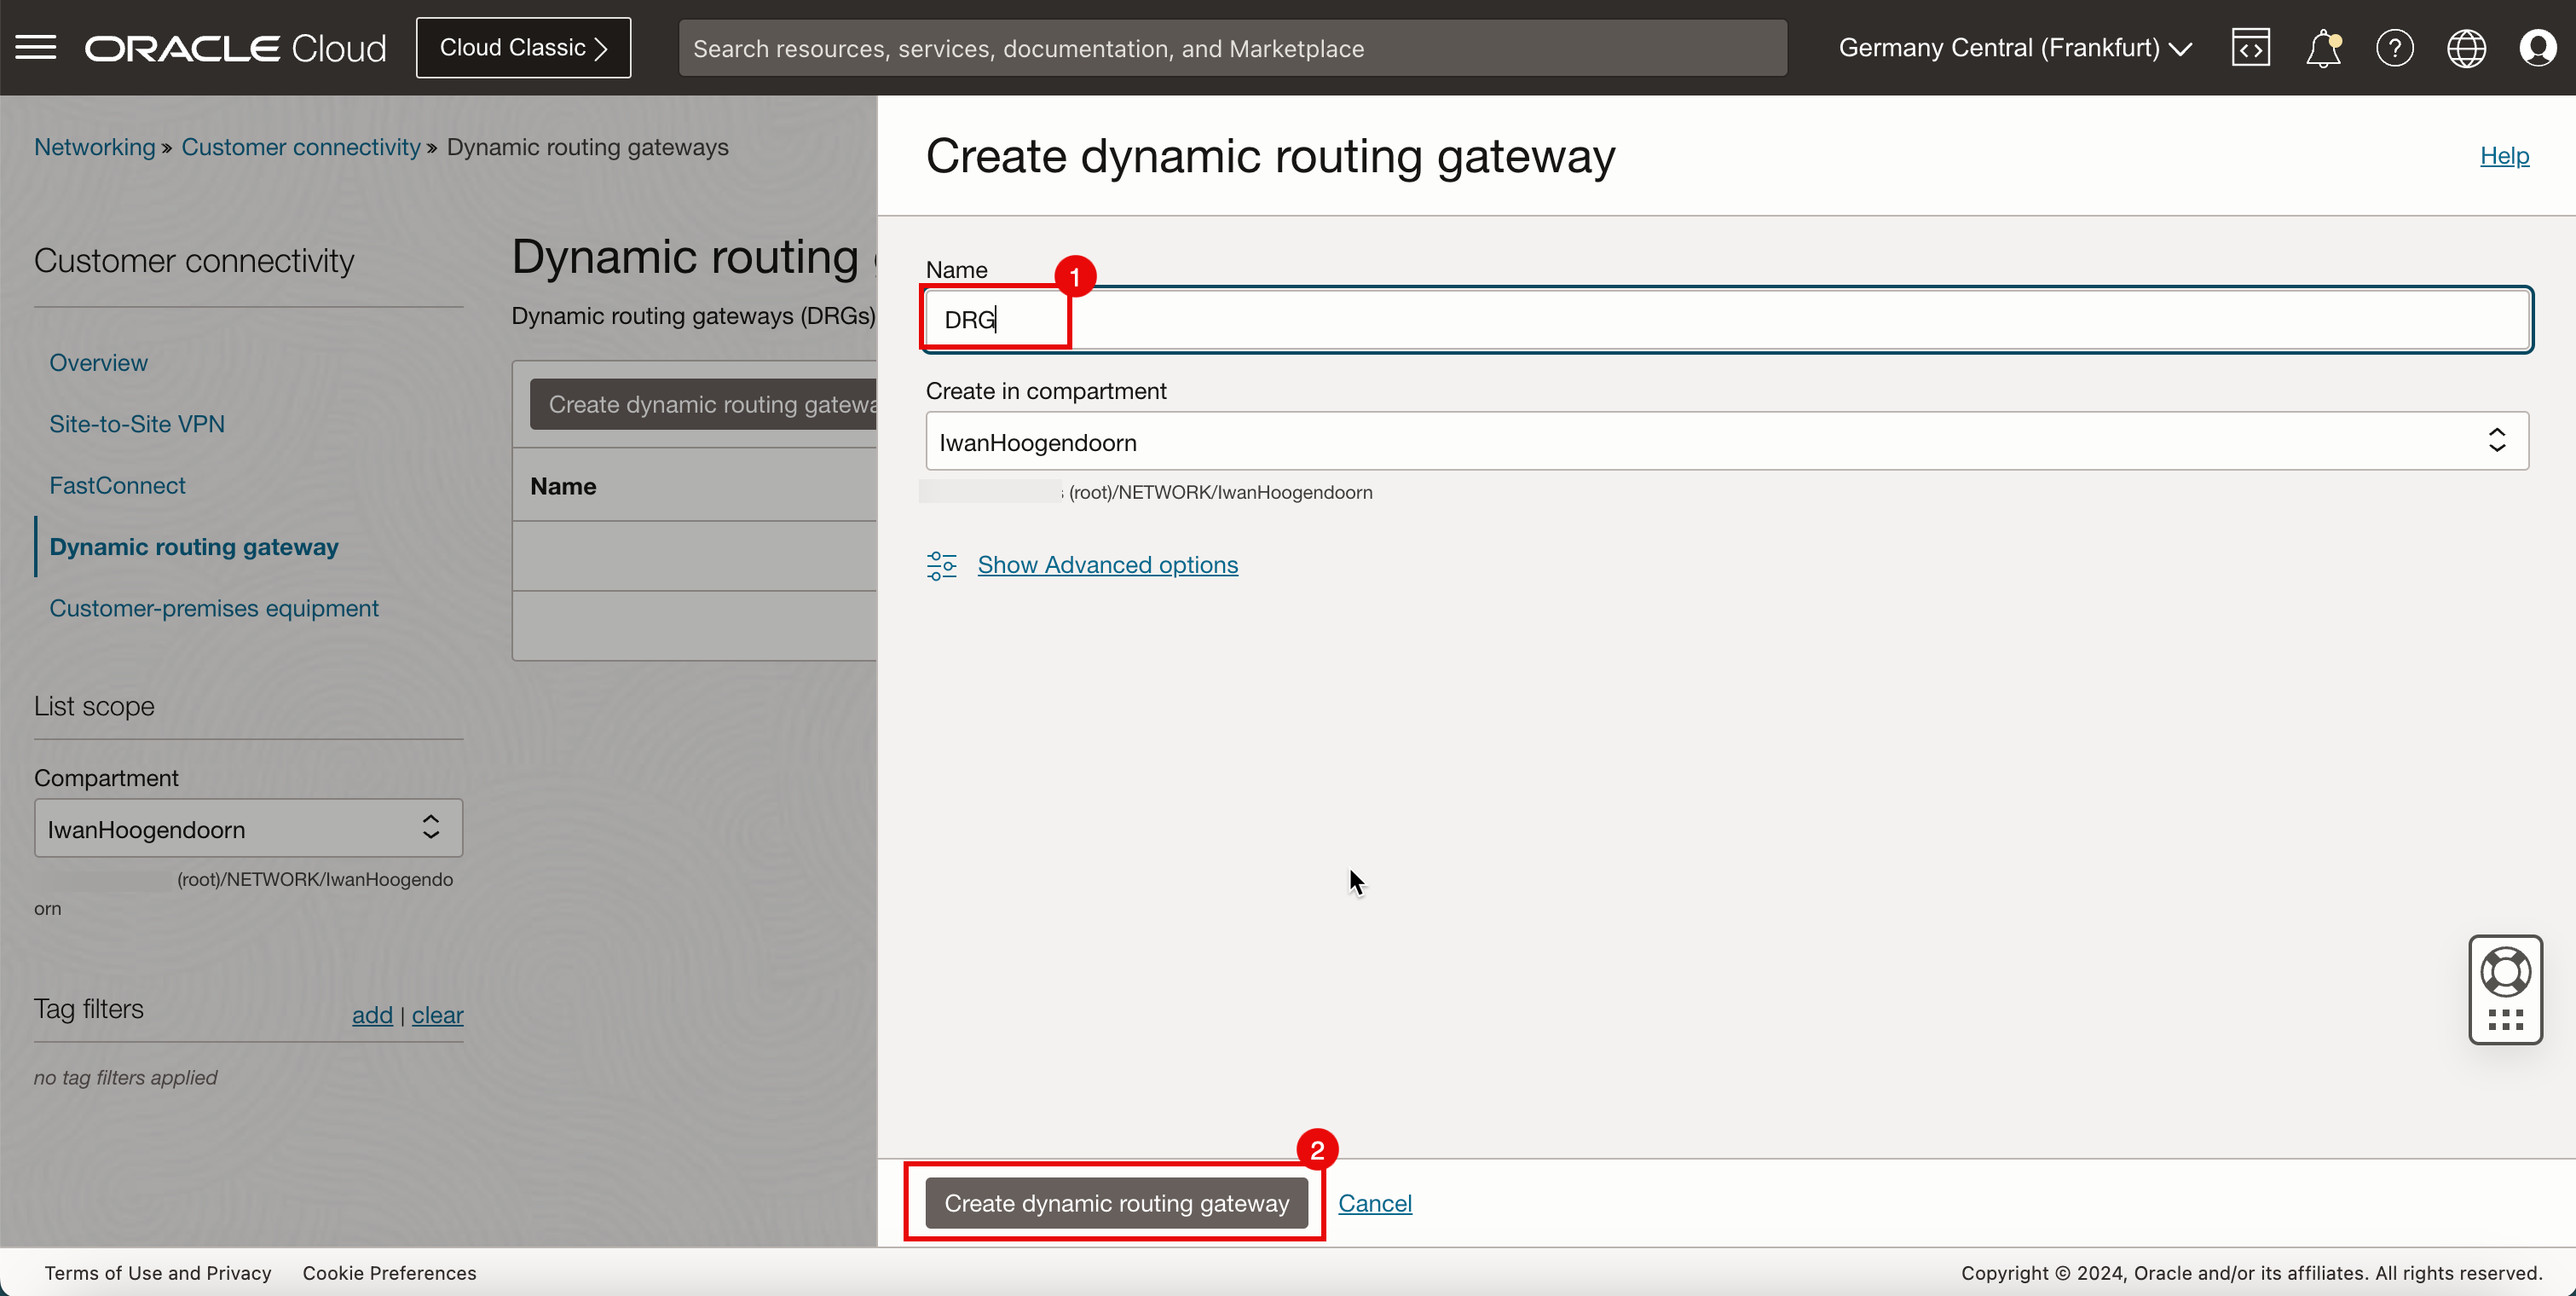This screenshot has height=1296, width=2576.
Task: Click the Cloud Shell terminal icon
Action: point(2250,46)
